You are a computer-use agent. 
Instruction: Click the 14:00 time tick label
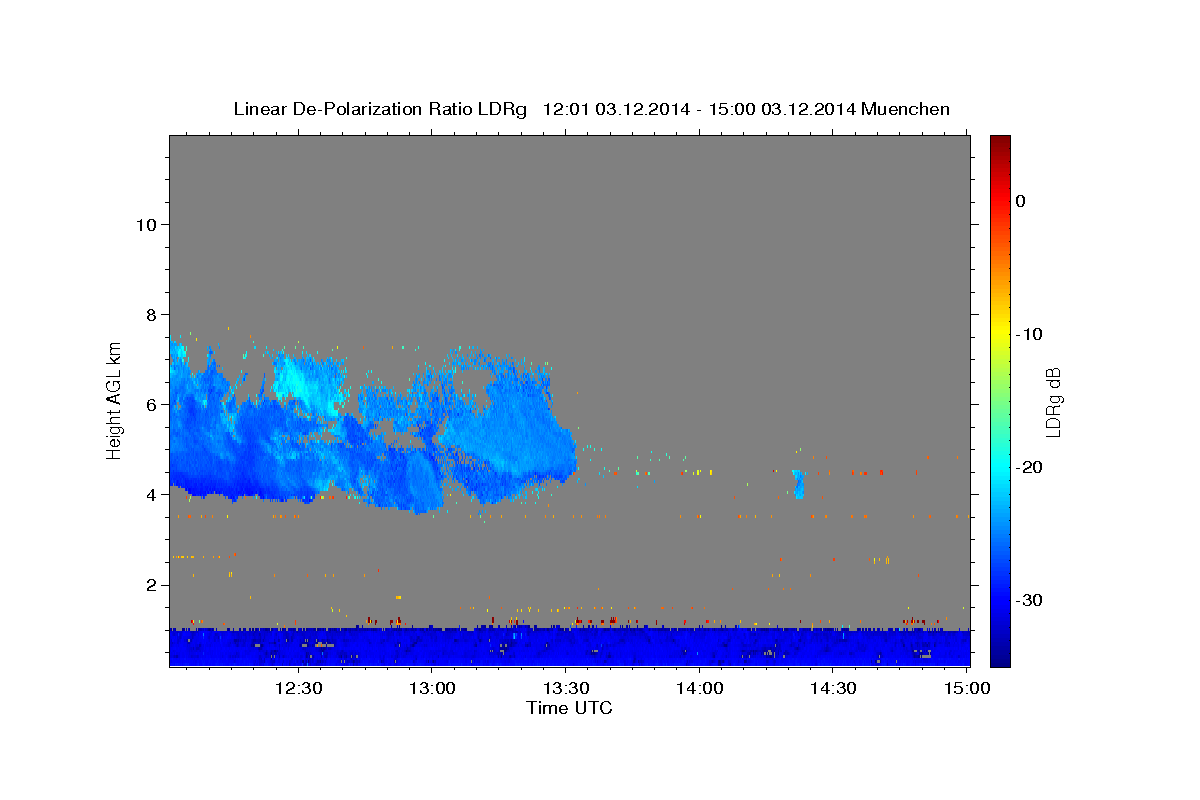tap(699, 688)
